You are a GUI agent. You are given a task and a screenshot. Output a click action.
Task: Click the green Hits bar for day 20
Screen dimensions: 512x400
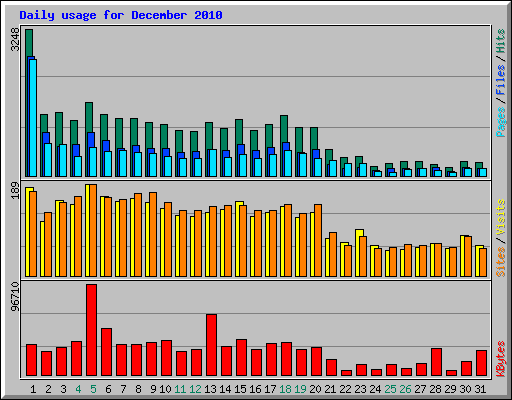pyautogui.click(x=314, y=138)
